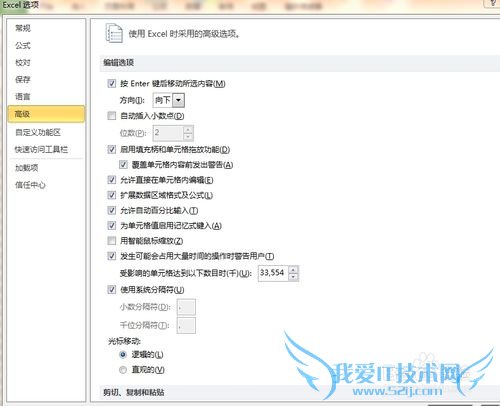Increase the 33,554 value with up arrow
This screenshot has height=406, width=500.
click(x=293, y=270)
